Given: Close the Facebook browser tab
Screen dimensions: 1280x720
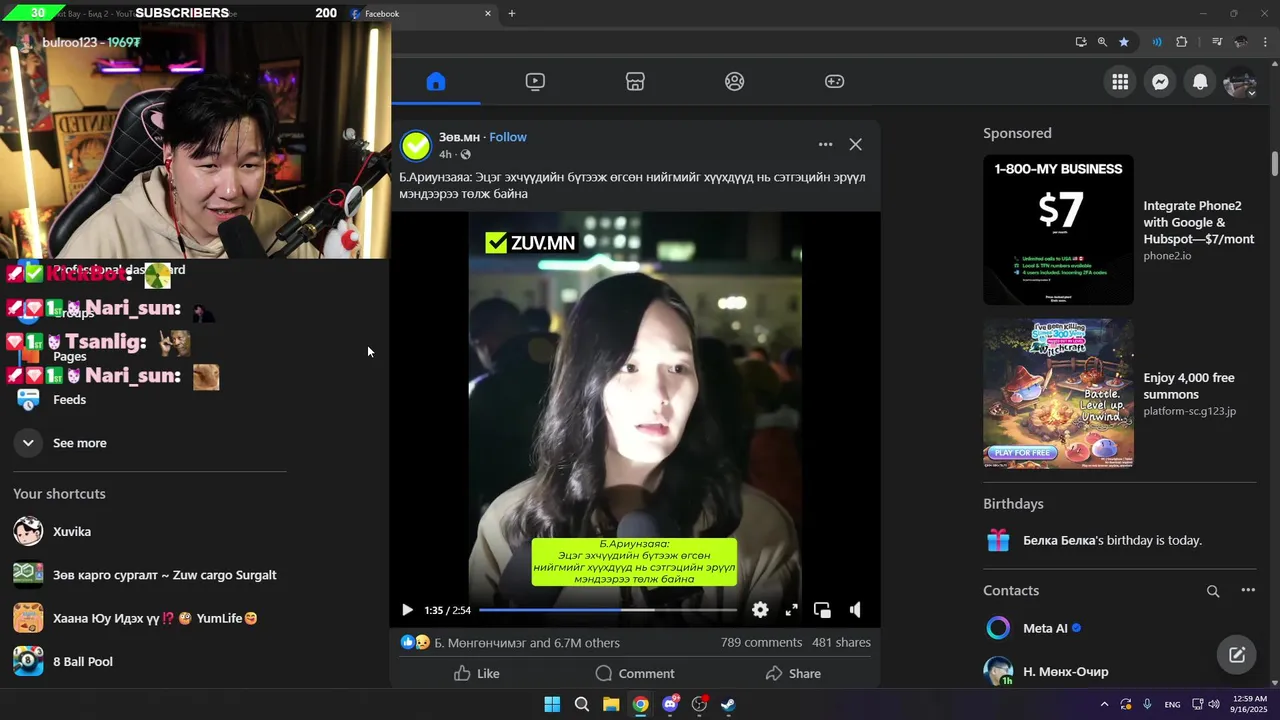Looking at the screenshot, I should click(488, 13).
